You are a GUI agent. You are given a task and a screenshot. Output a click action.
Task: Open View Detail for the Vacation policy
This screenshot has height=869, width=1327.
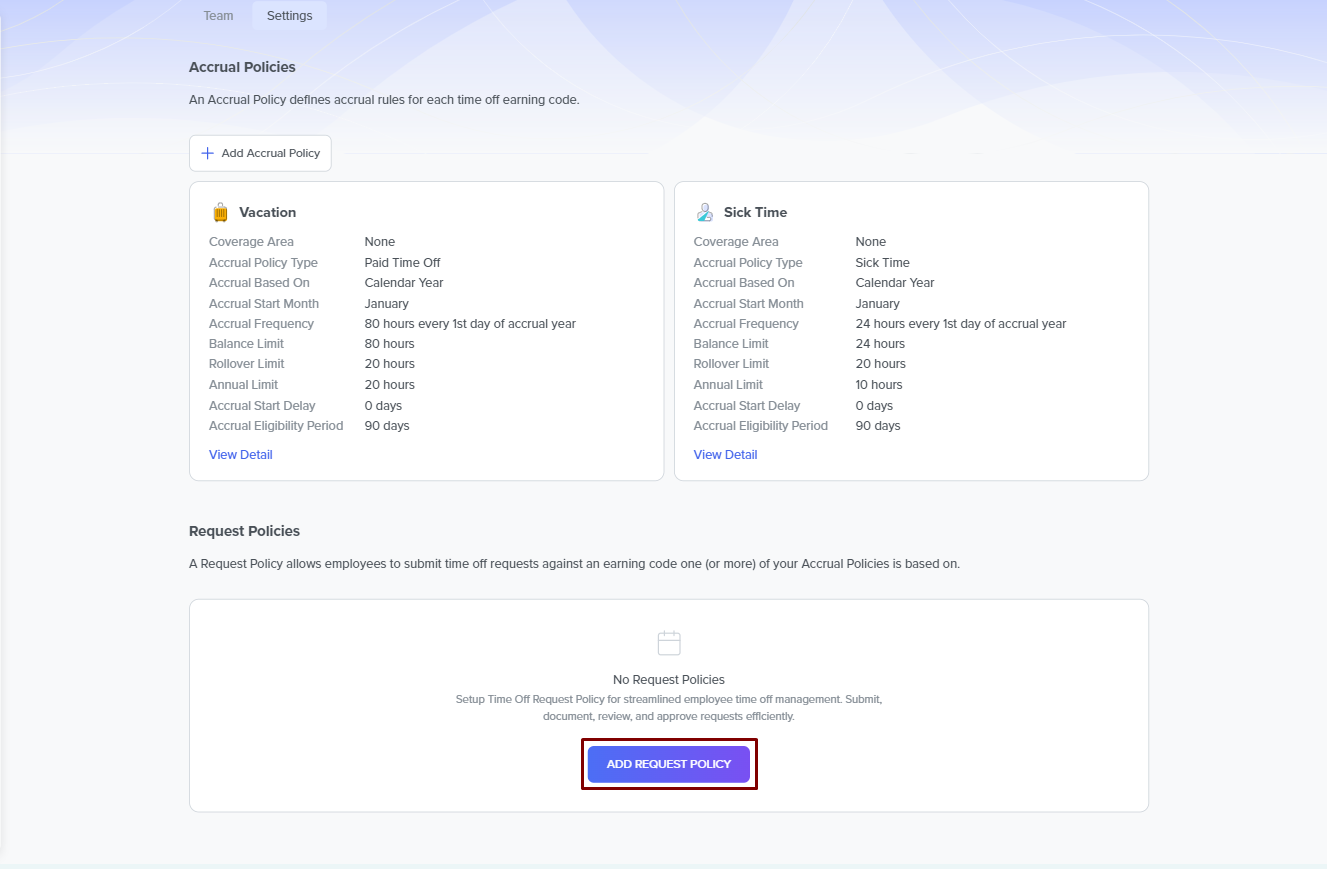240,455
